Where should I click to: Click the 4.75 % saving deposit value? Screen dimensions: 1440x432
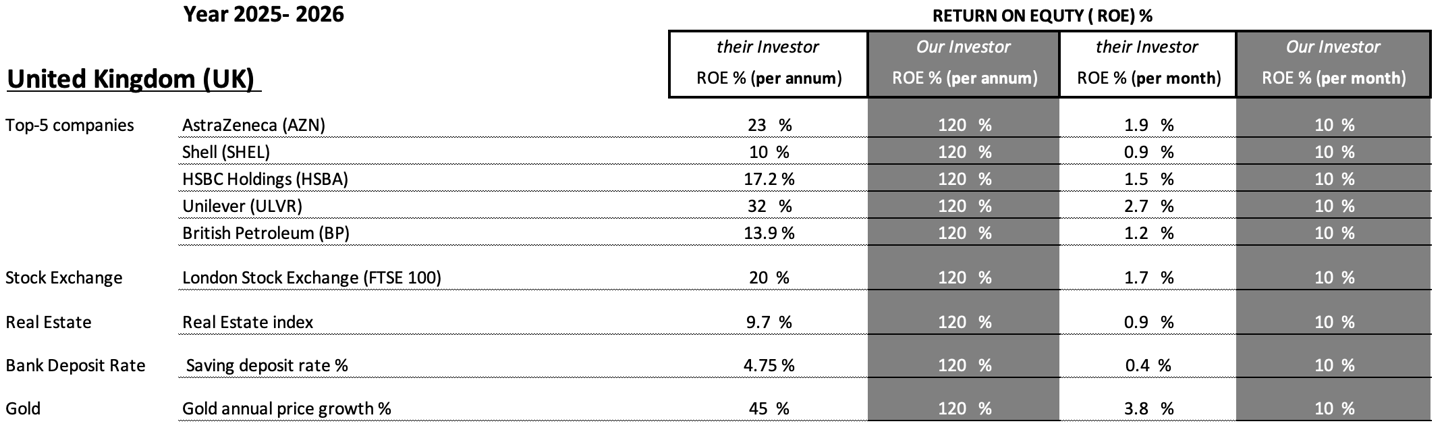769,366
